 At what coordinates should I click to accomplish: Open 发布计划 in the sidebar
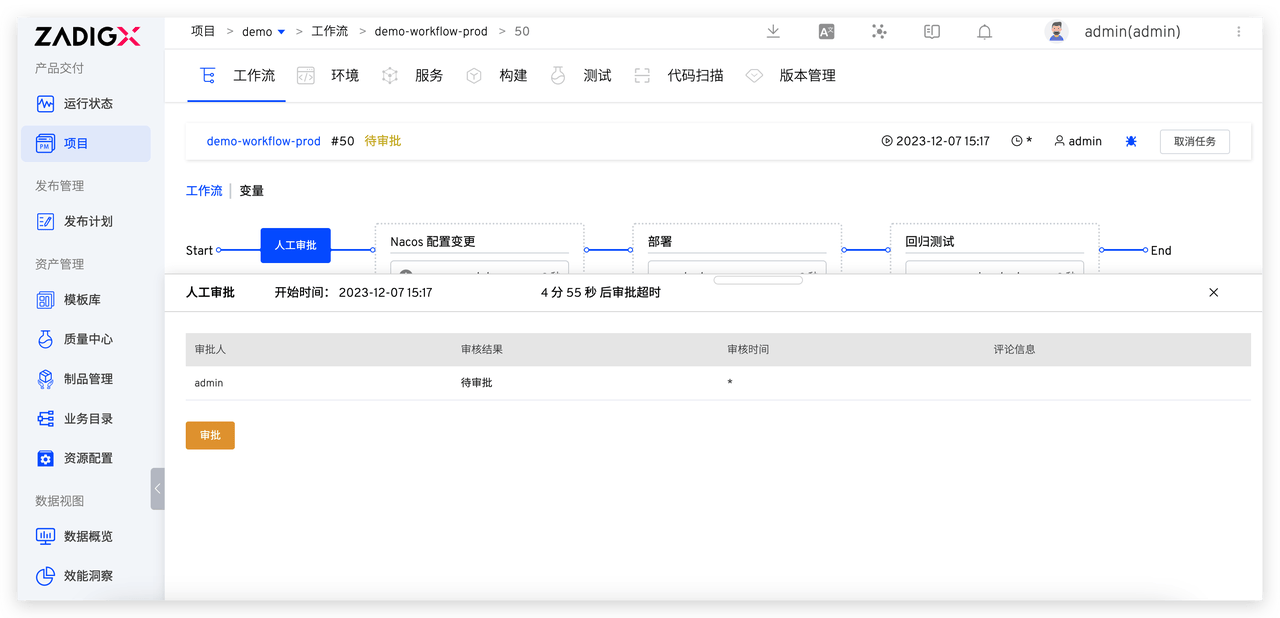(86, 222)
